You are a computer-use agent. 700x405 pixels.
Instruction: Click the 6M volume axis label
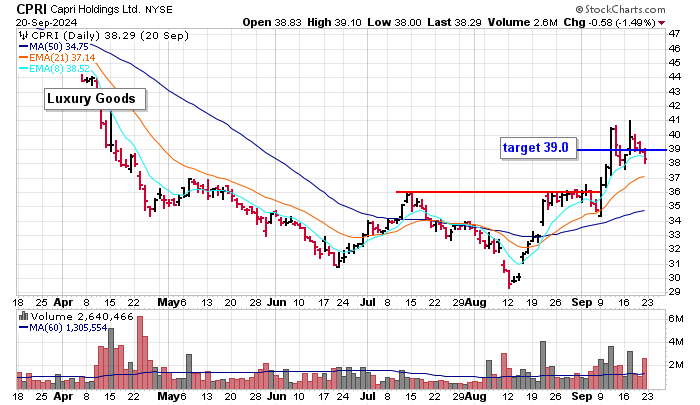coord(675,319)
